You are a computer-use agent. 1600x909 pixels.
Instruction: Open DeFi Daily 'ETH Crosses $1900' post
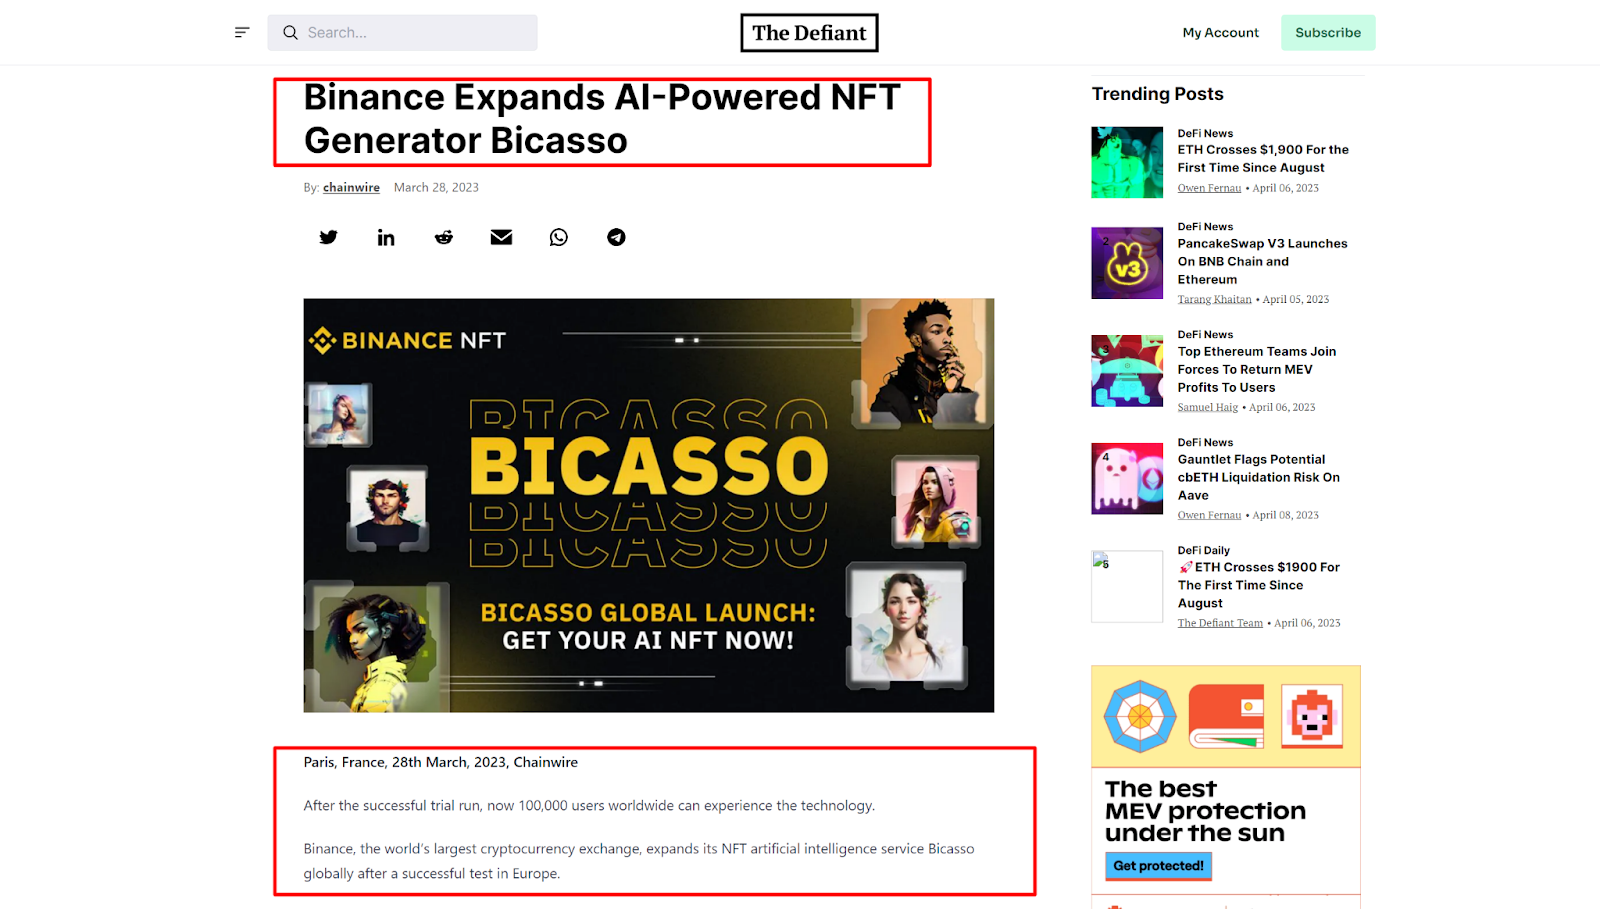[x=1258, y=586]
